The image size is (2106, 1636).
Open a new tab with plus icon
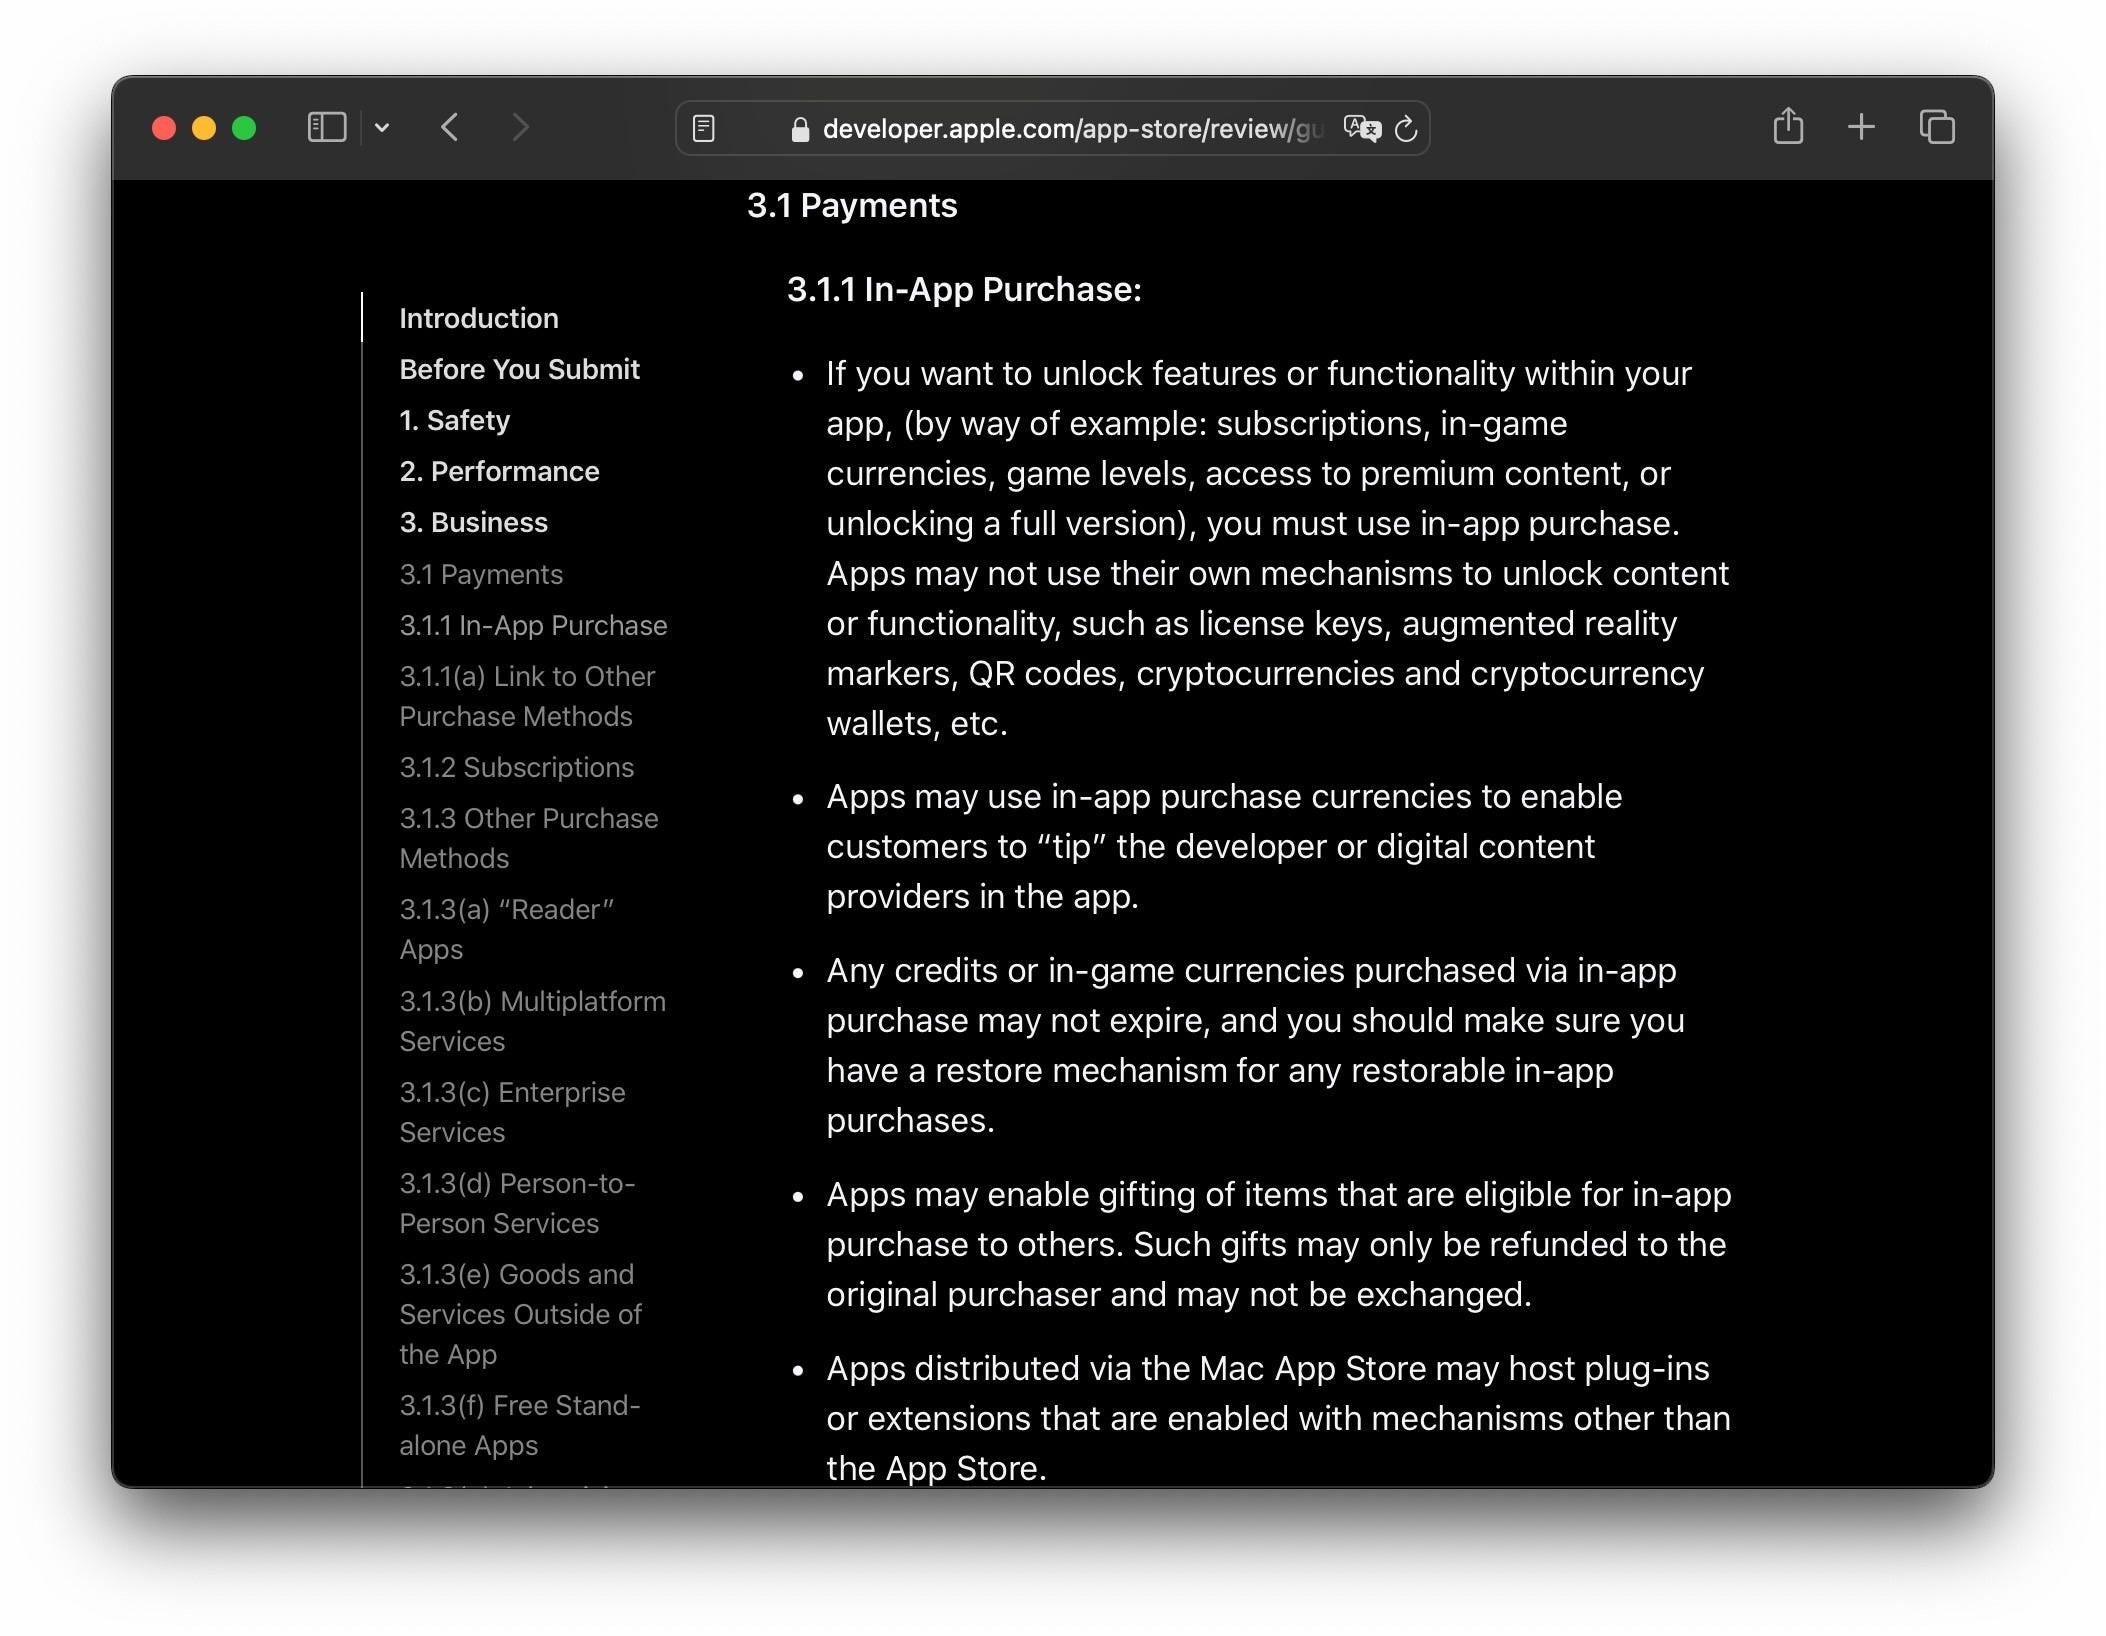pyautogui.click(x=1861, y=127)
